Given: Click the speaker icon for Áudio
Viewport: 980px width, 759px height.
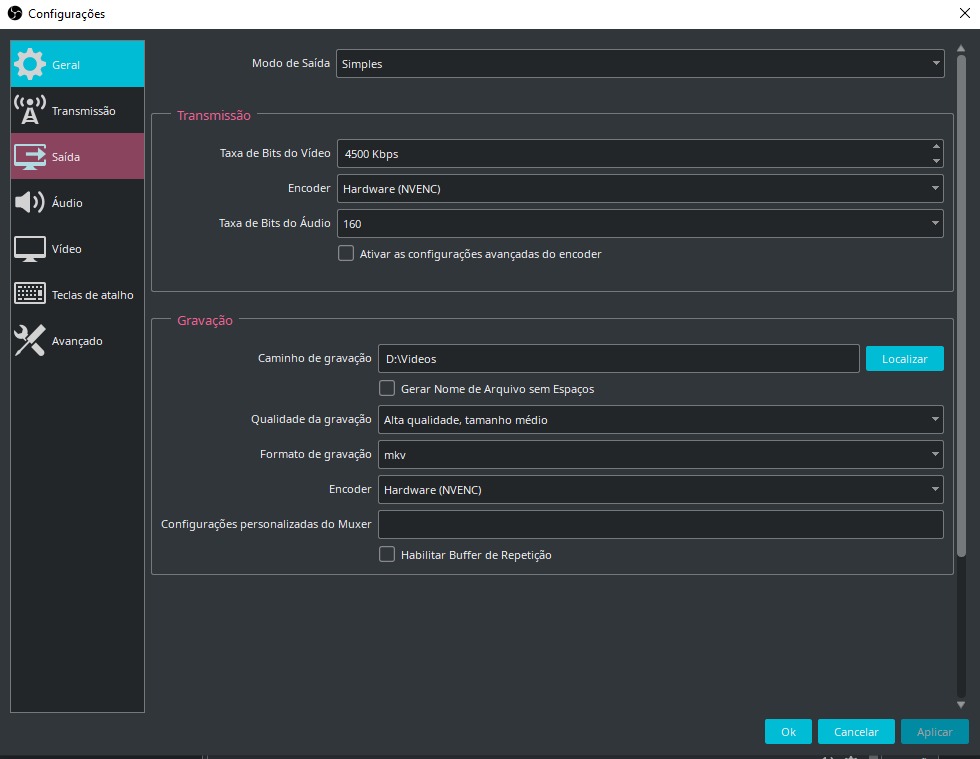Looking at the screenshot, I should coord(30,203).
